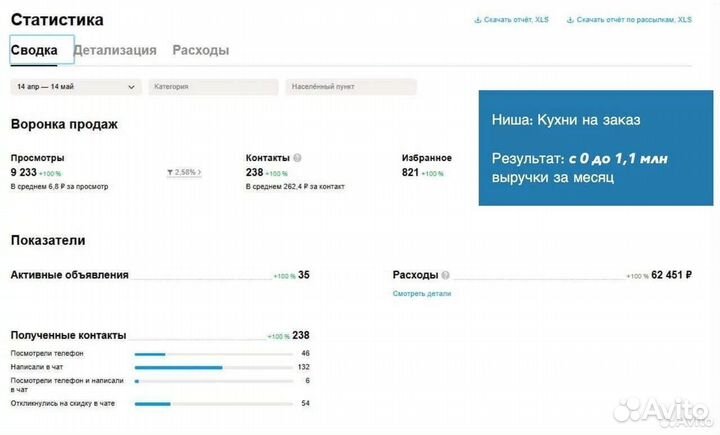Image resolution: width=720 pixels, height=435 pixels.
Task: Click the Полученные контакты label
Action: [x=68, y=335]
